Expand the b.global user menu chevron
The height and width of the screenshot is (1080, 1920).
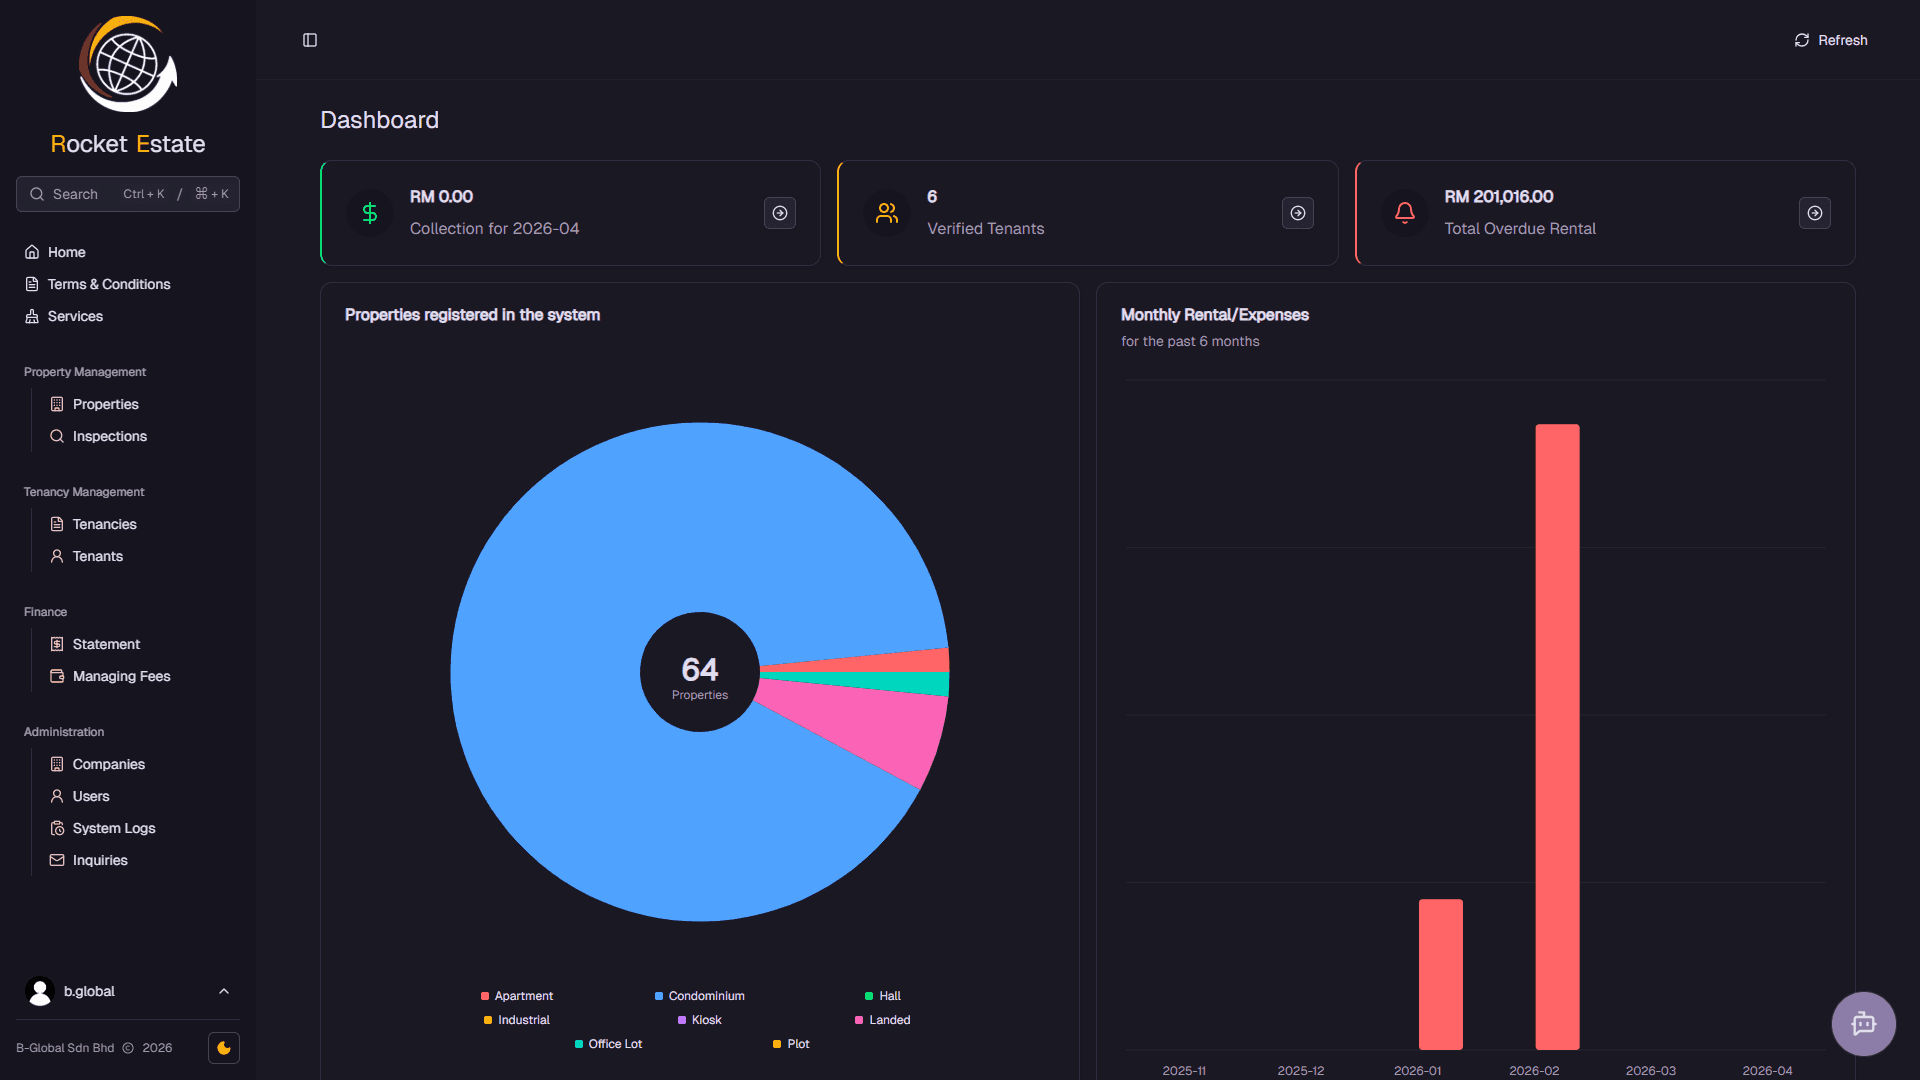(x=224, y=991)
